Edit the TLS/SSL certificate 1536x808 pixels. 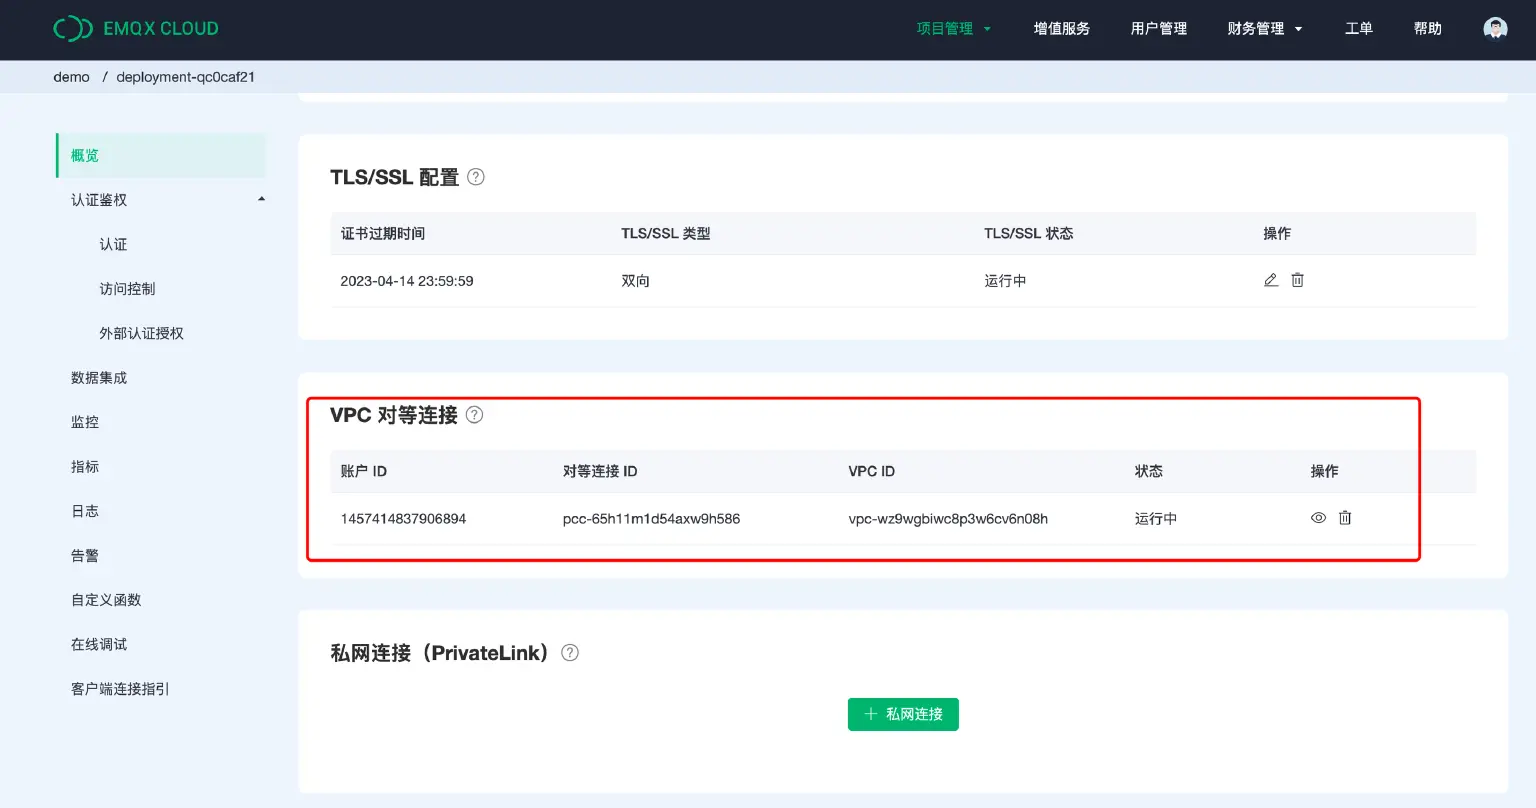[x=1271, y=280]
